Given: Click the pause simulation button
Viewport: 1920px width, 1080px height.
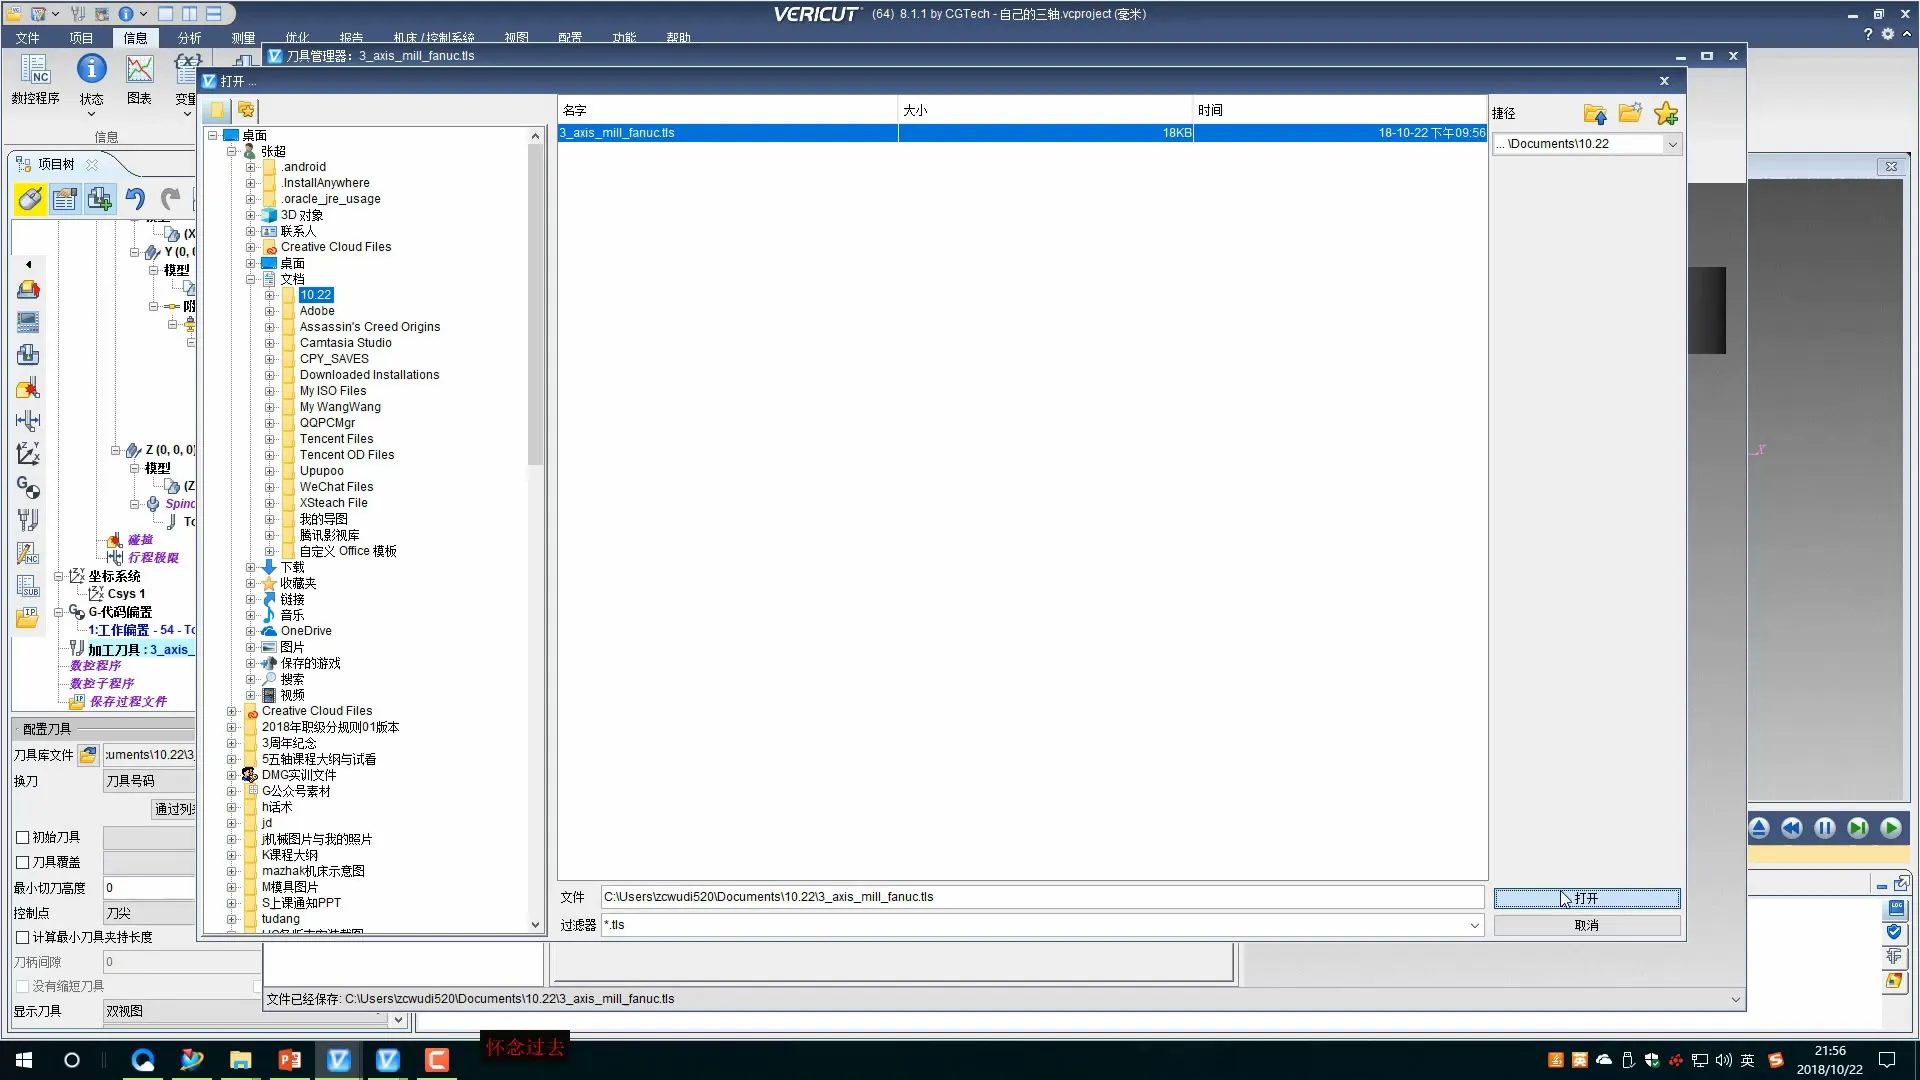Looking at the screenshot, I should [x=1825, y=828].
